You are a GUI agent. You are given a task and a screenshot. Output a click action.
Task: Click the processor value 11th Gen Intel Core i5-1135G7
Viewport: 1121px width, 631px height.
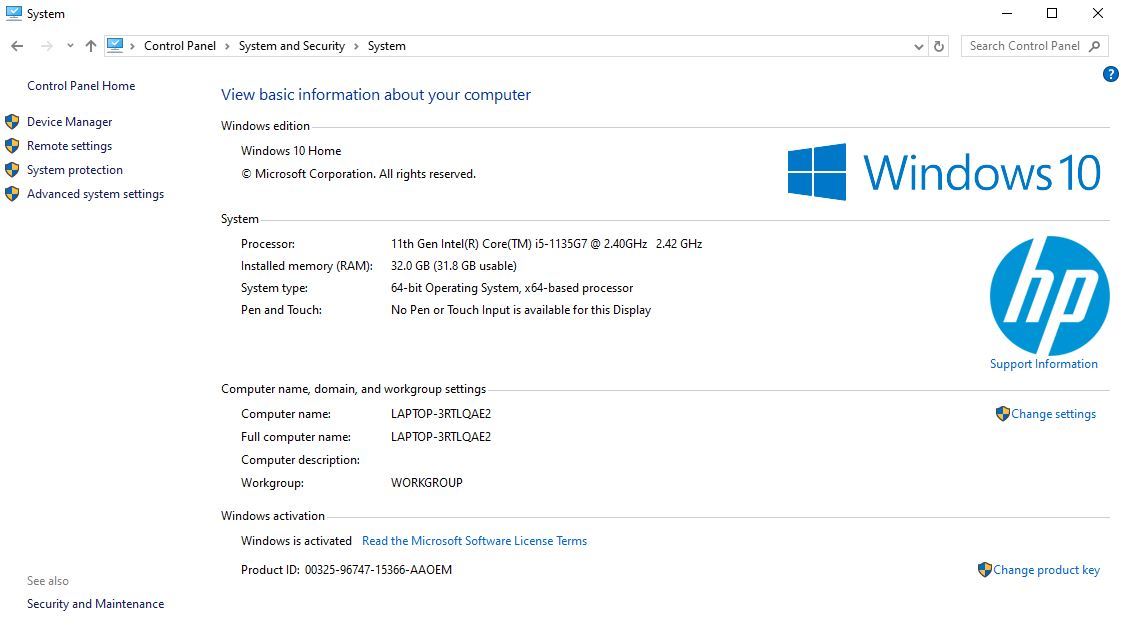546,244
